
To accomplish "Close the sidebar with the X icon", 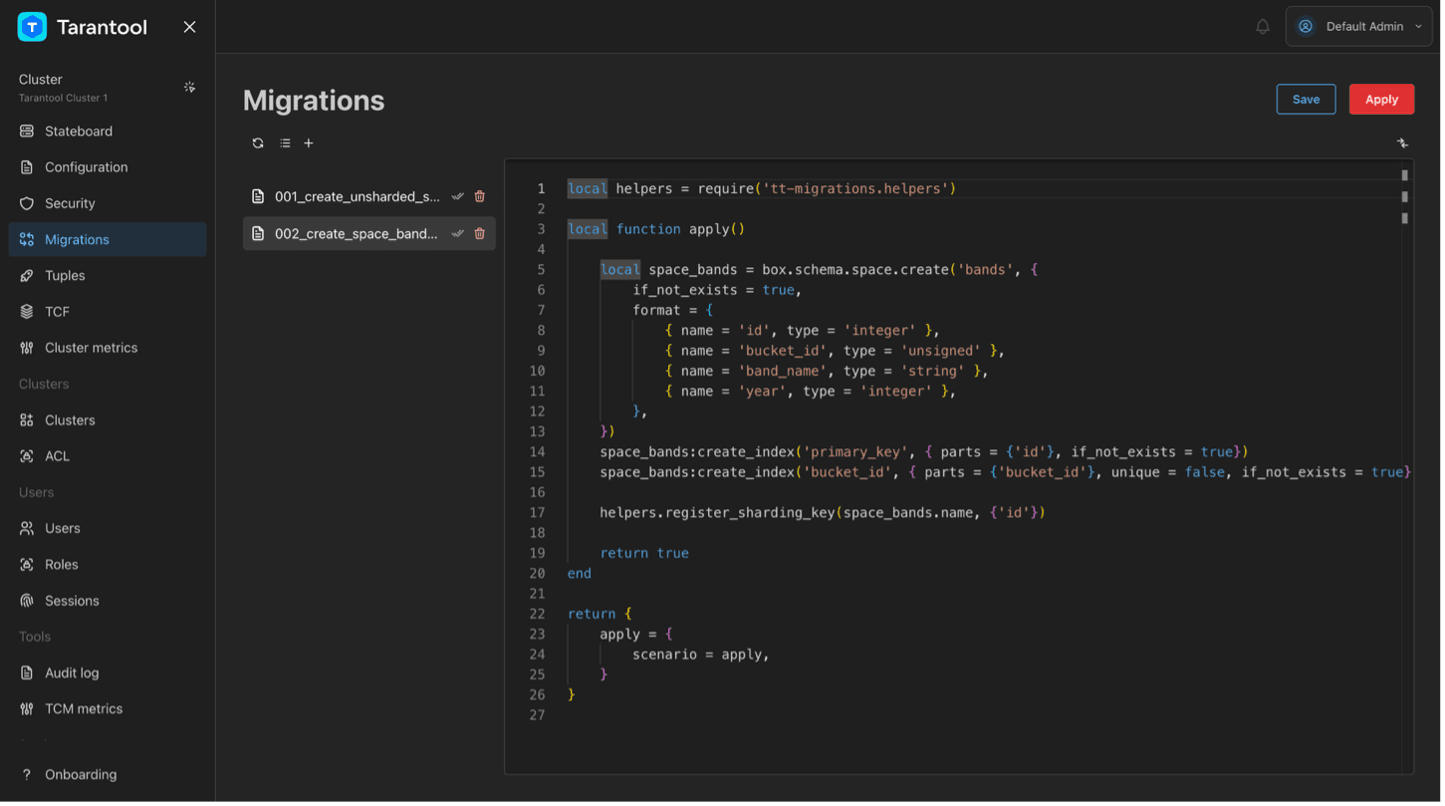I will (190, 27).
